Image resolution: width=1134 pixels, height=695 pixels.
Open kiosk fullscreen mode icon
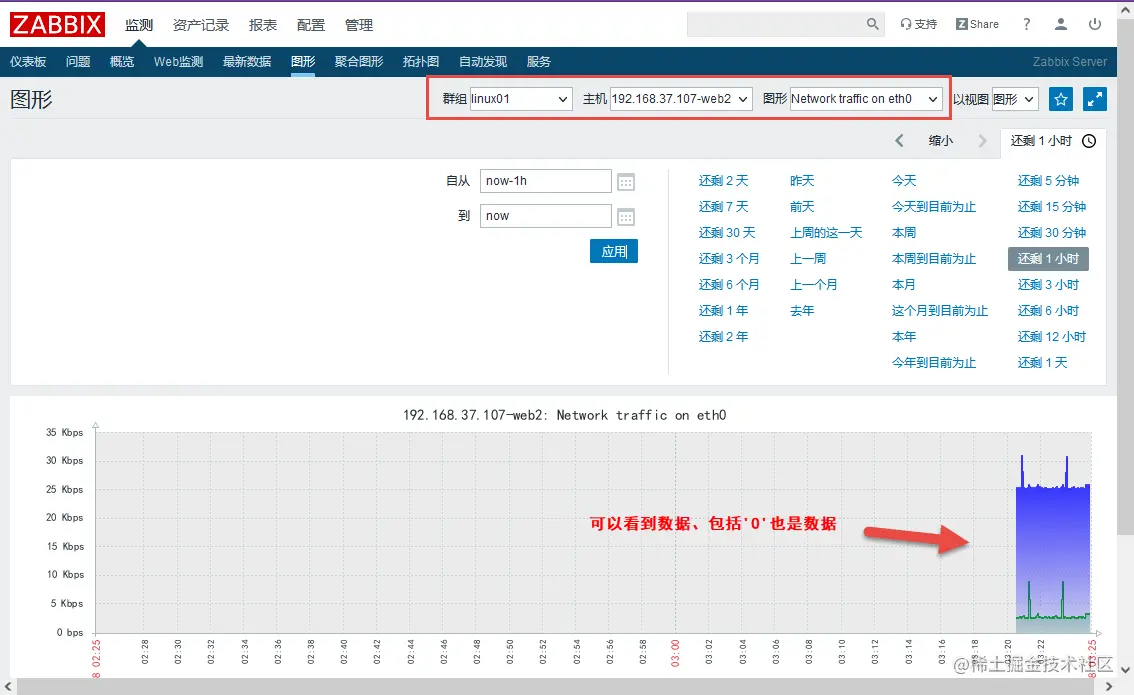tap(1094, 99)
